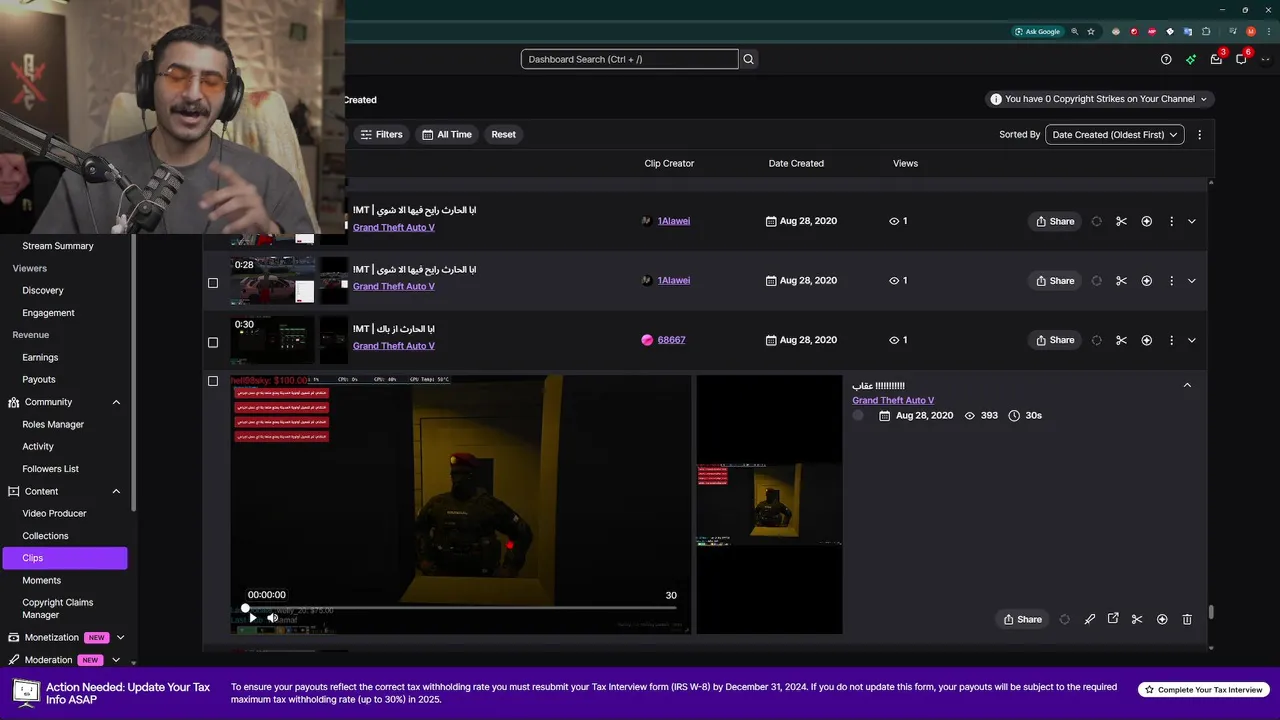
Task: Select Clips in the sidebar
Action: pos(65,558)
